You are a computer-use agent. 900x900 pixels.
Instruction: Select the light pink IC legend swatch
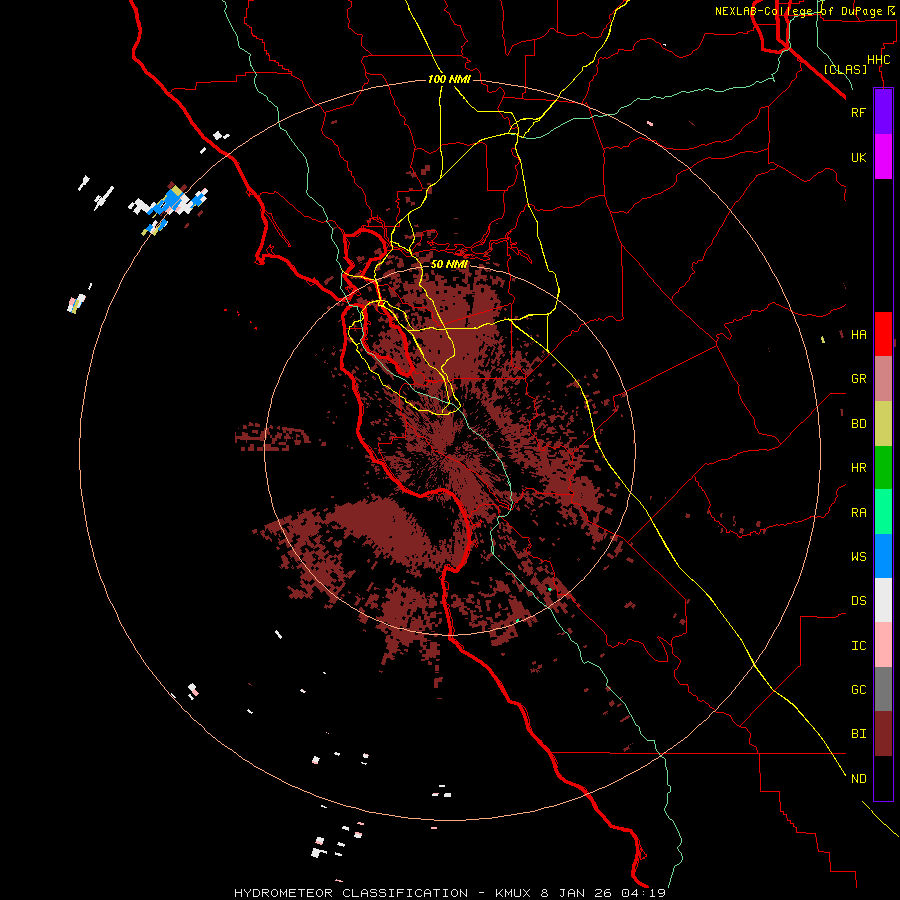click(883, 645)
